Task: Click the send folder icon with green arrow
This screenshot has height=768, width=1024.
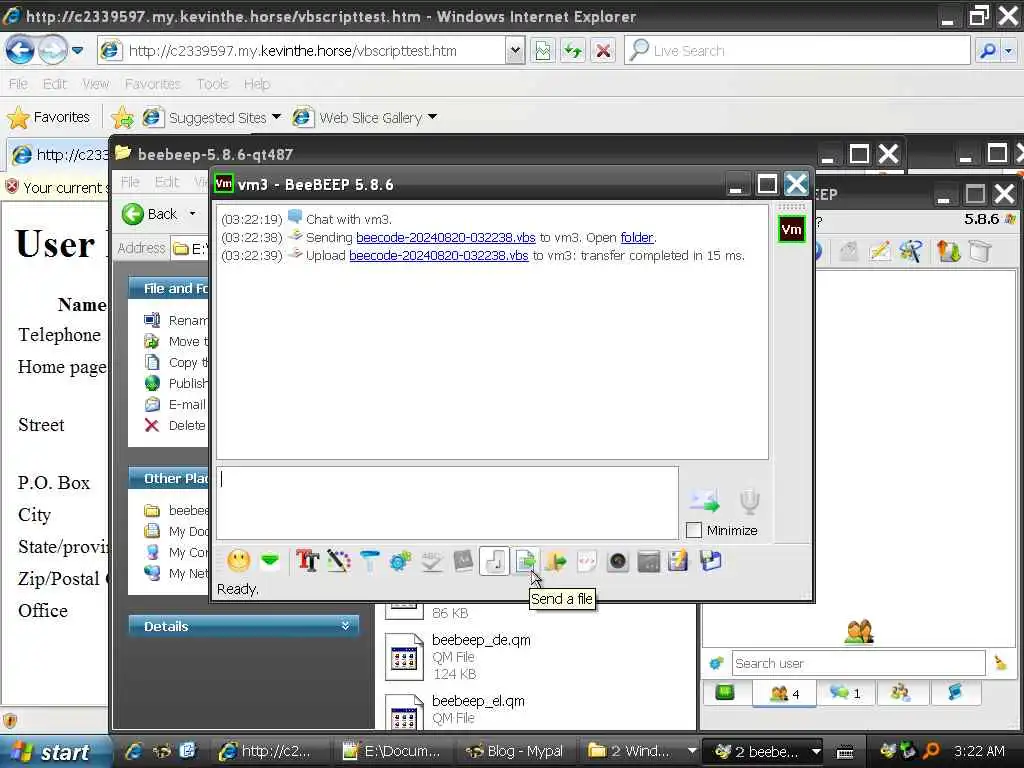Action: click(556, 561)
